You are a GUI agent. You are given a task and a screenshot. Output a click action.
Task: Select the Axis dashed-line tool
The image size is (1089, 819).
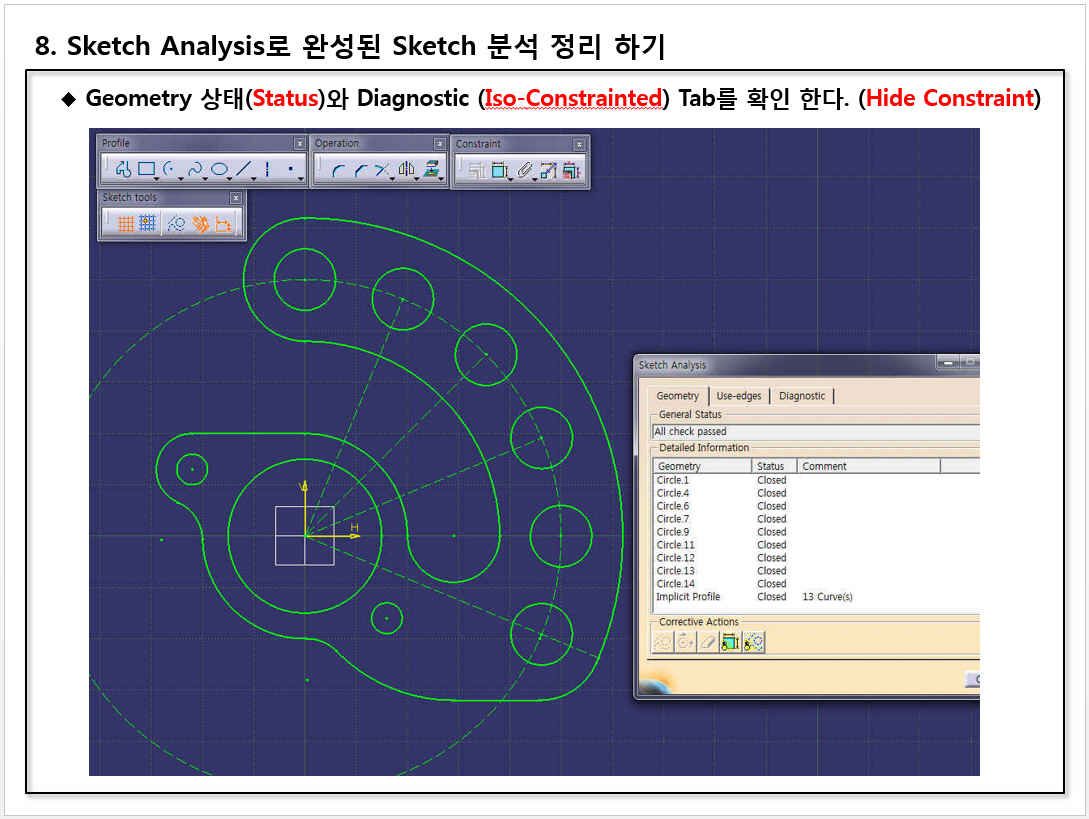[x=267, y=170]
